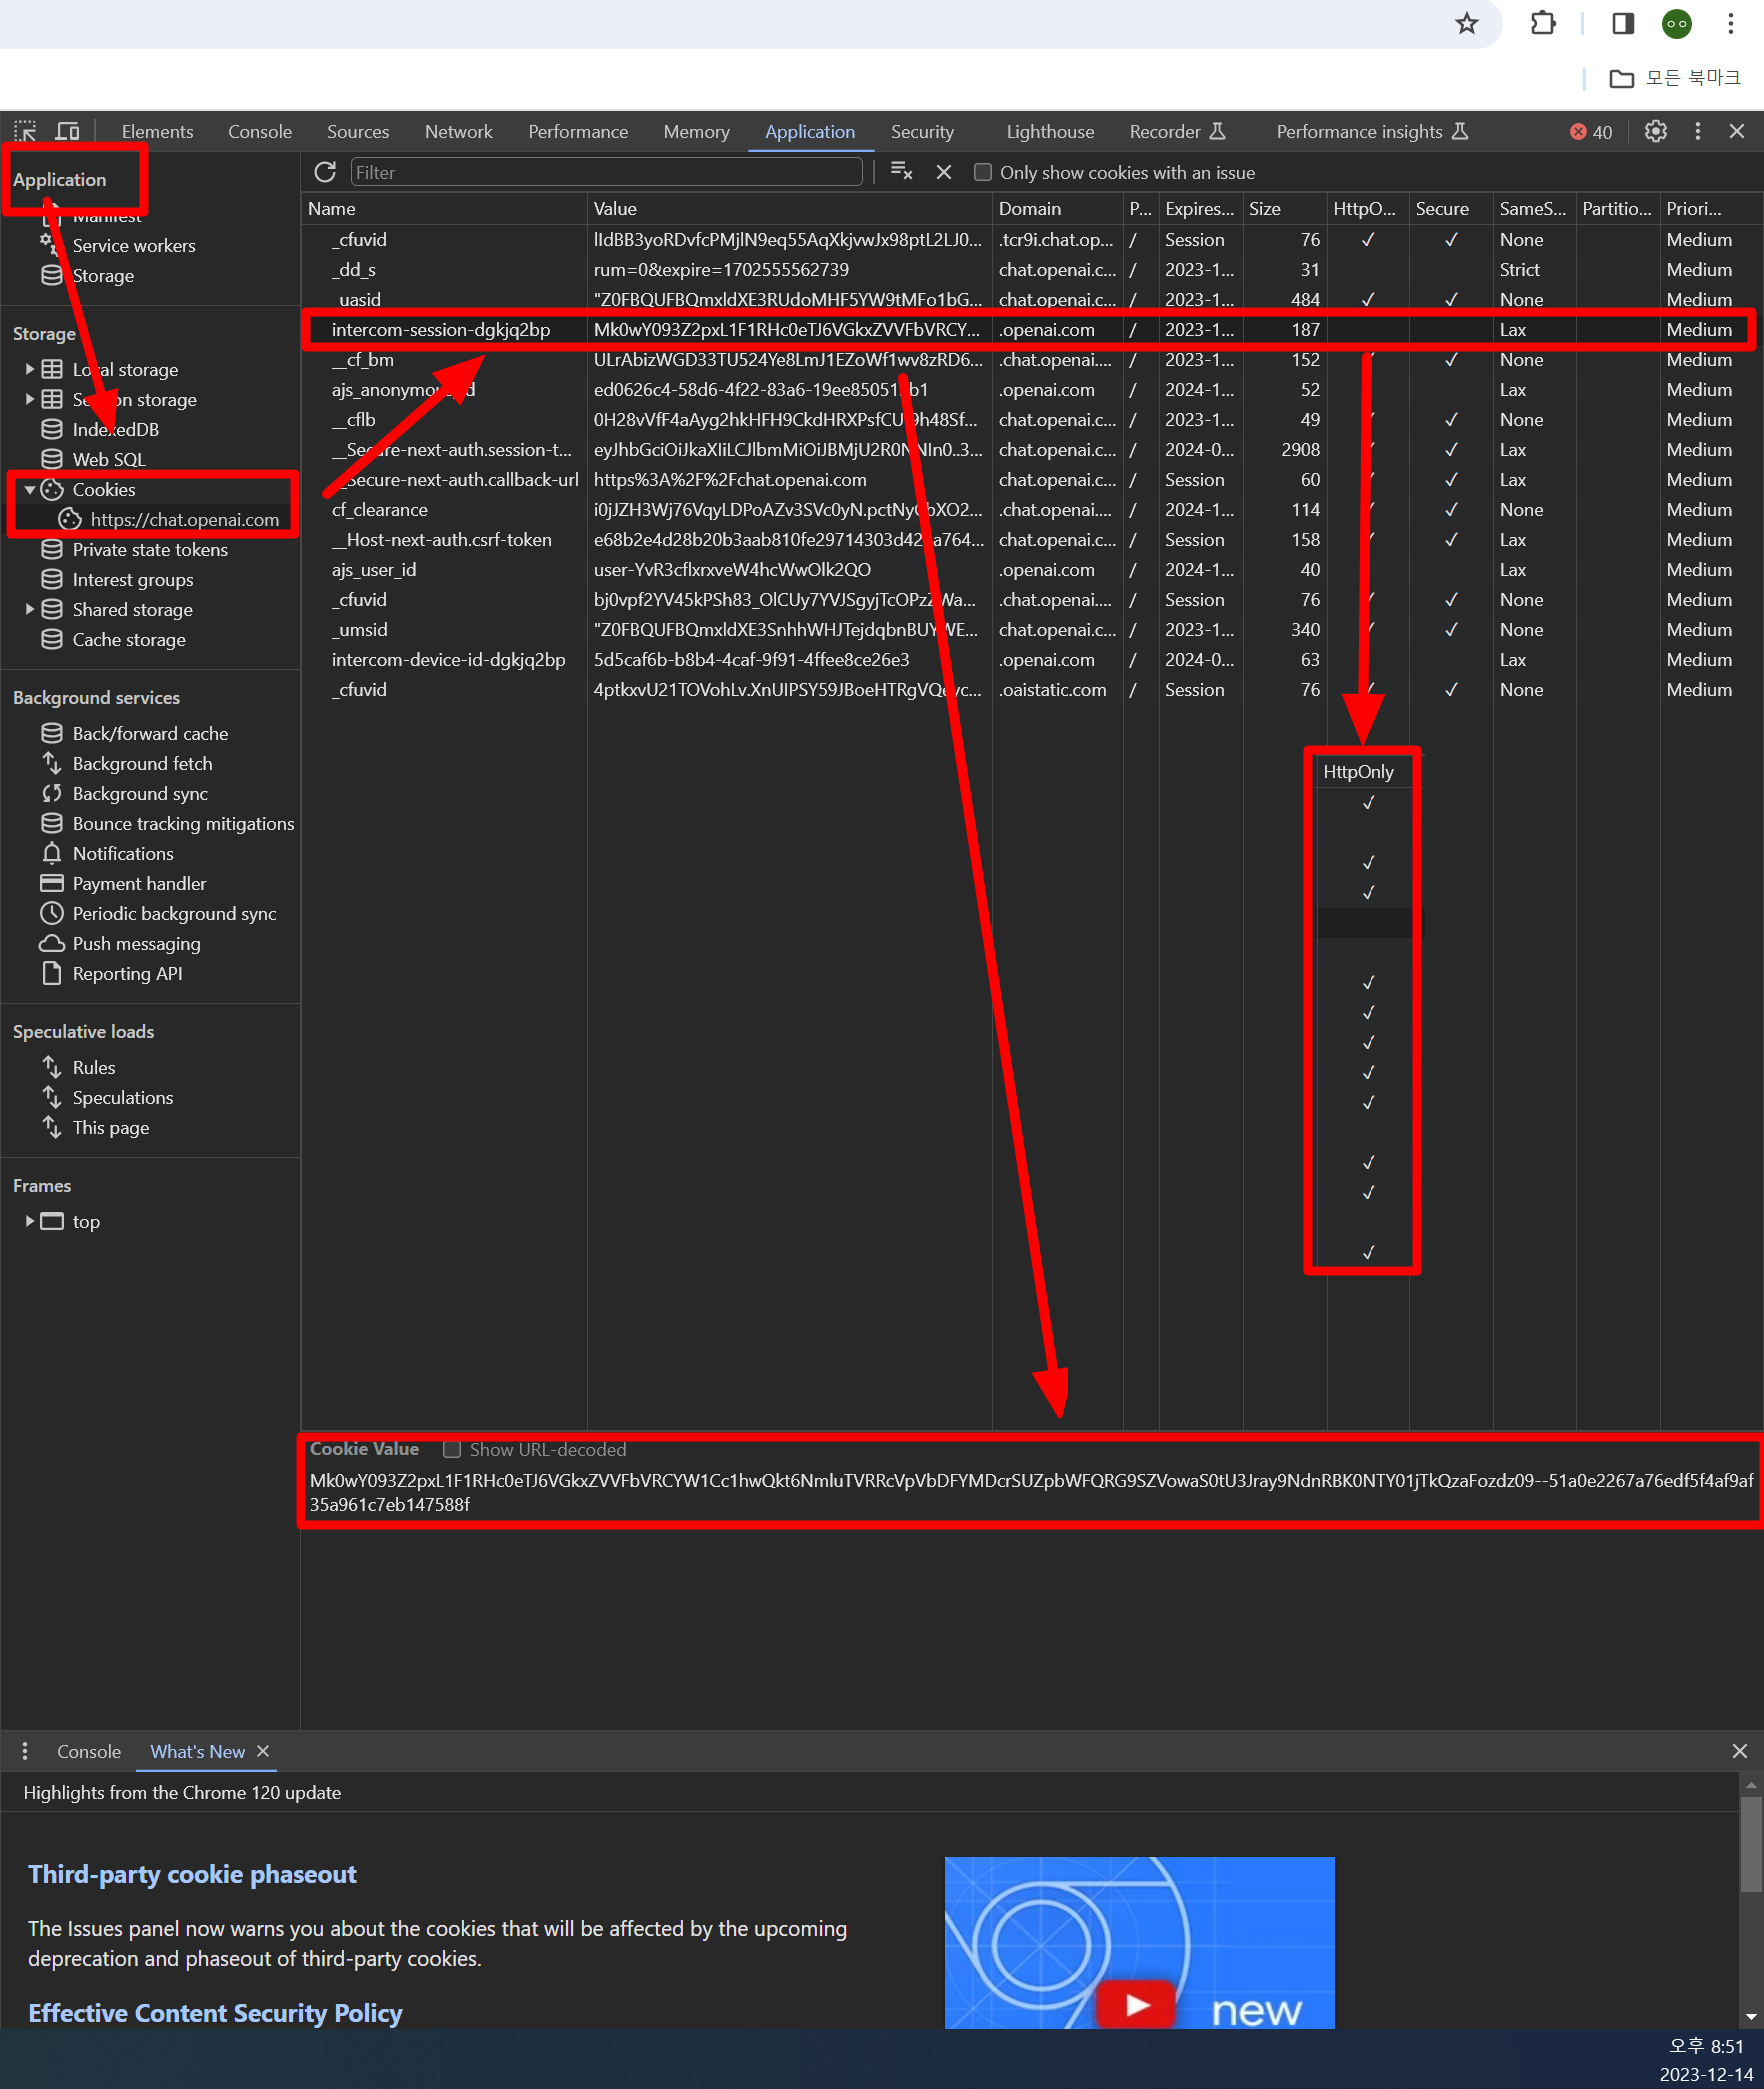Click the cookie Filter input field
The height and width of the screenshot is (2089, 1764).
pos(606,172)
